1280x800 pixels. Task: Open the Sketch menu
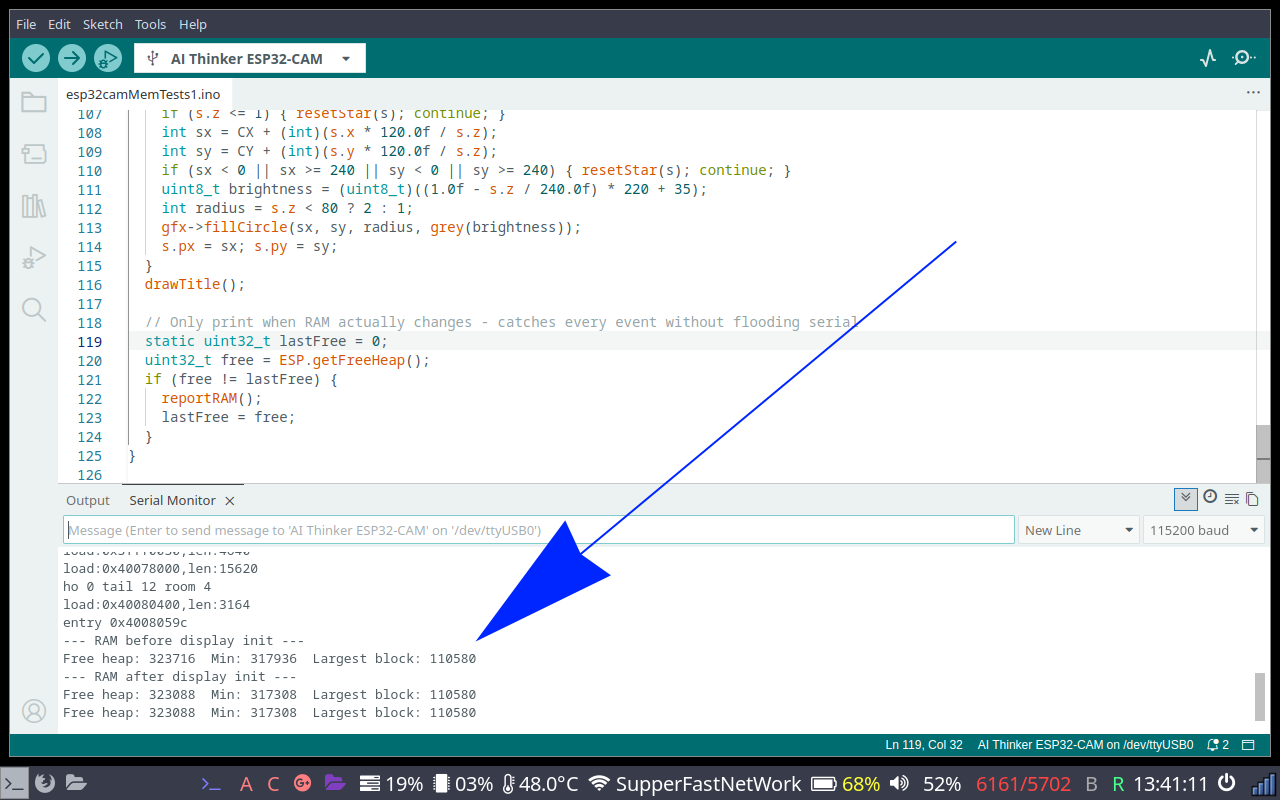pyautogui.click(x=102, y=24)
